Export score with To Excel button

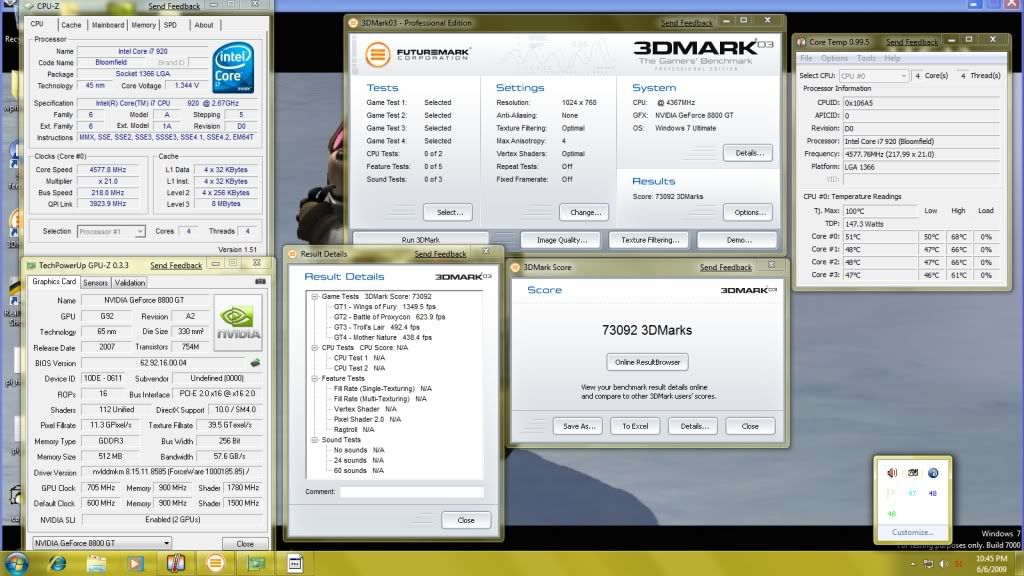point(635,426)
